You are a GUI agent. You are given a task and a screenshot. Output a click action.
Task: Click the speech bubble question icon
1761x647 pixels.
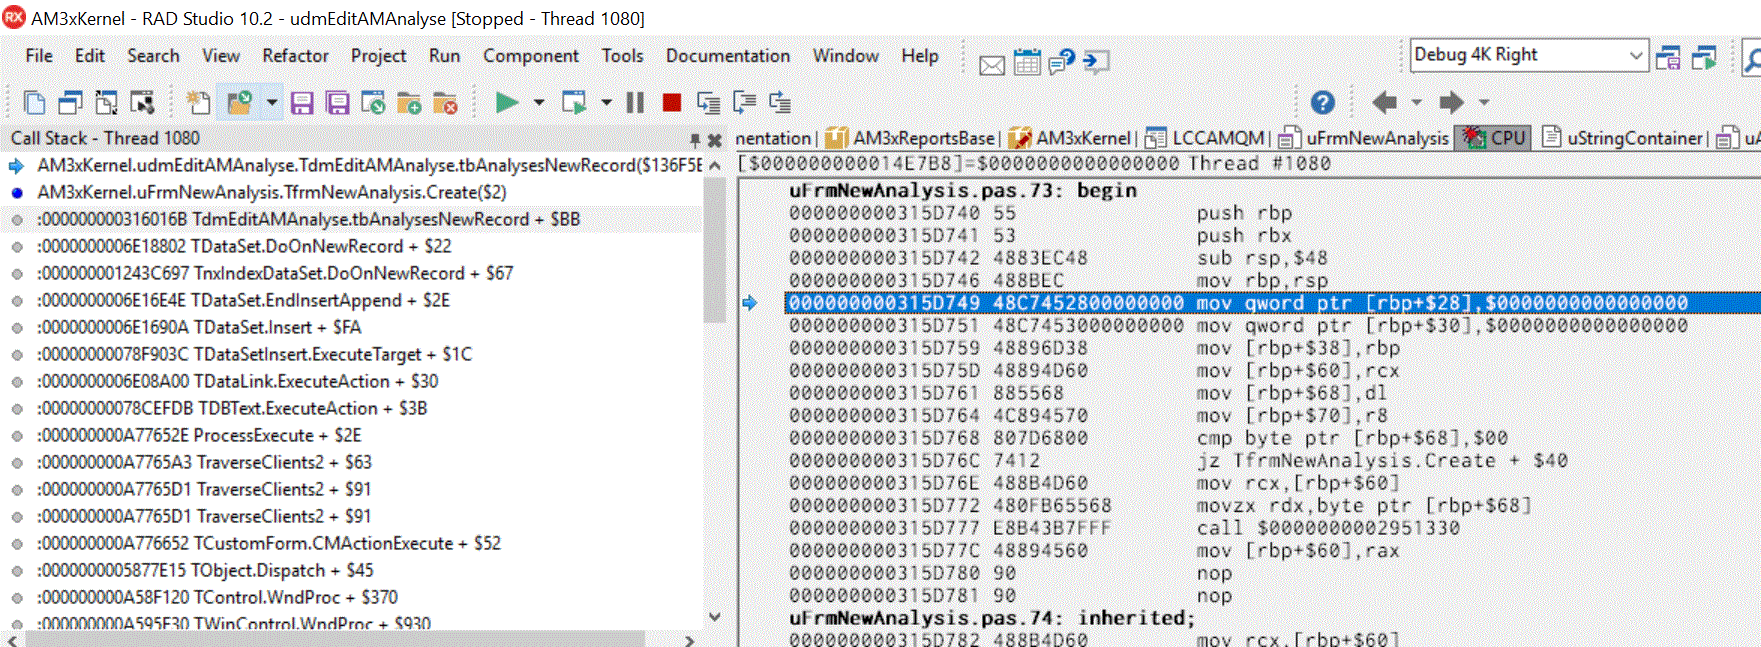[1061, 63]
